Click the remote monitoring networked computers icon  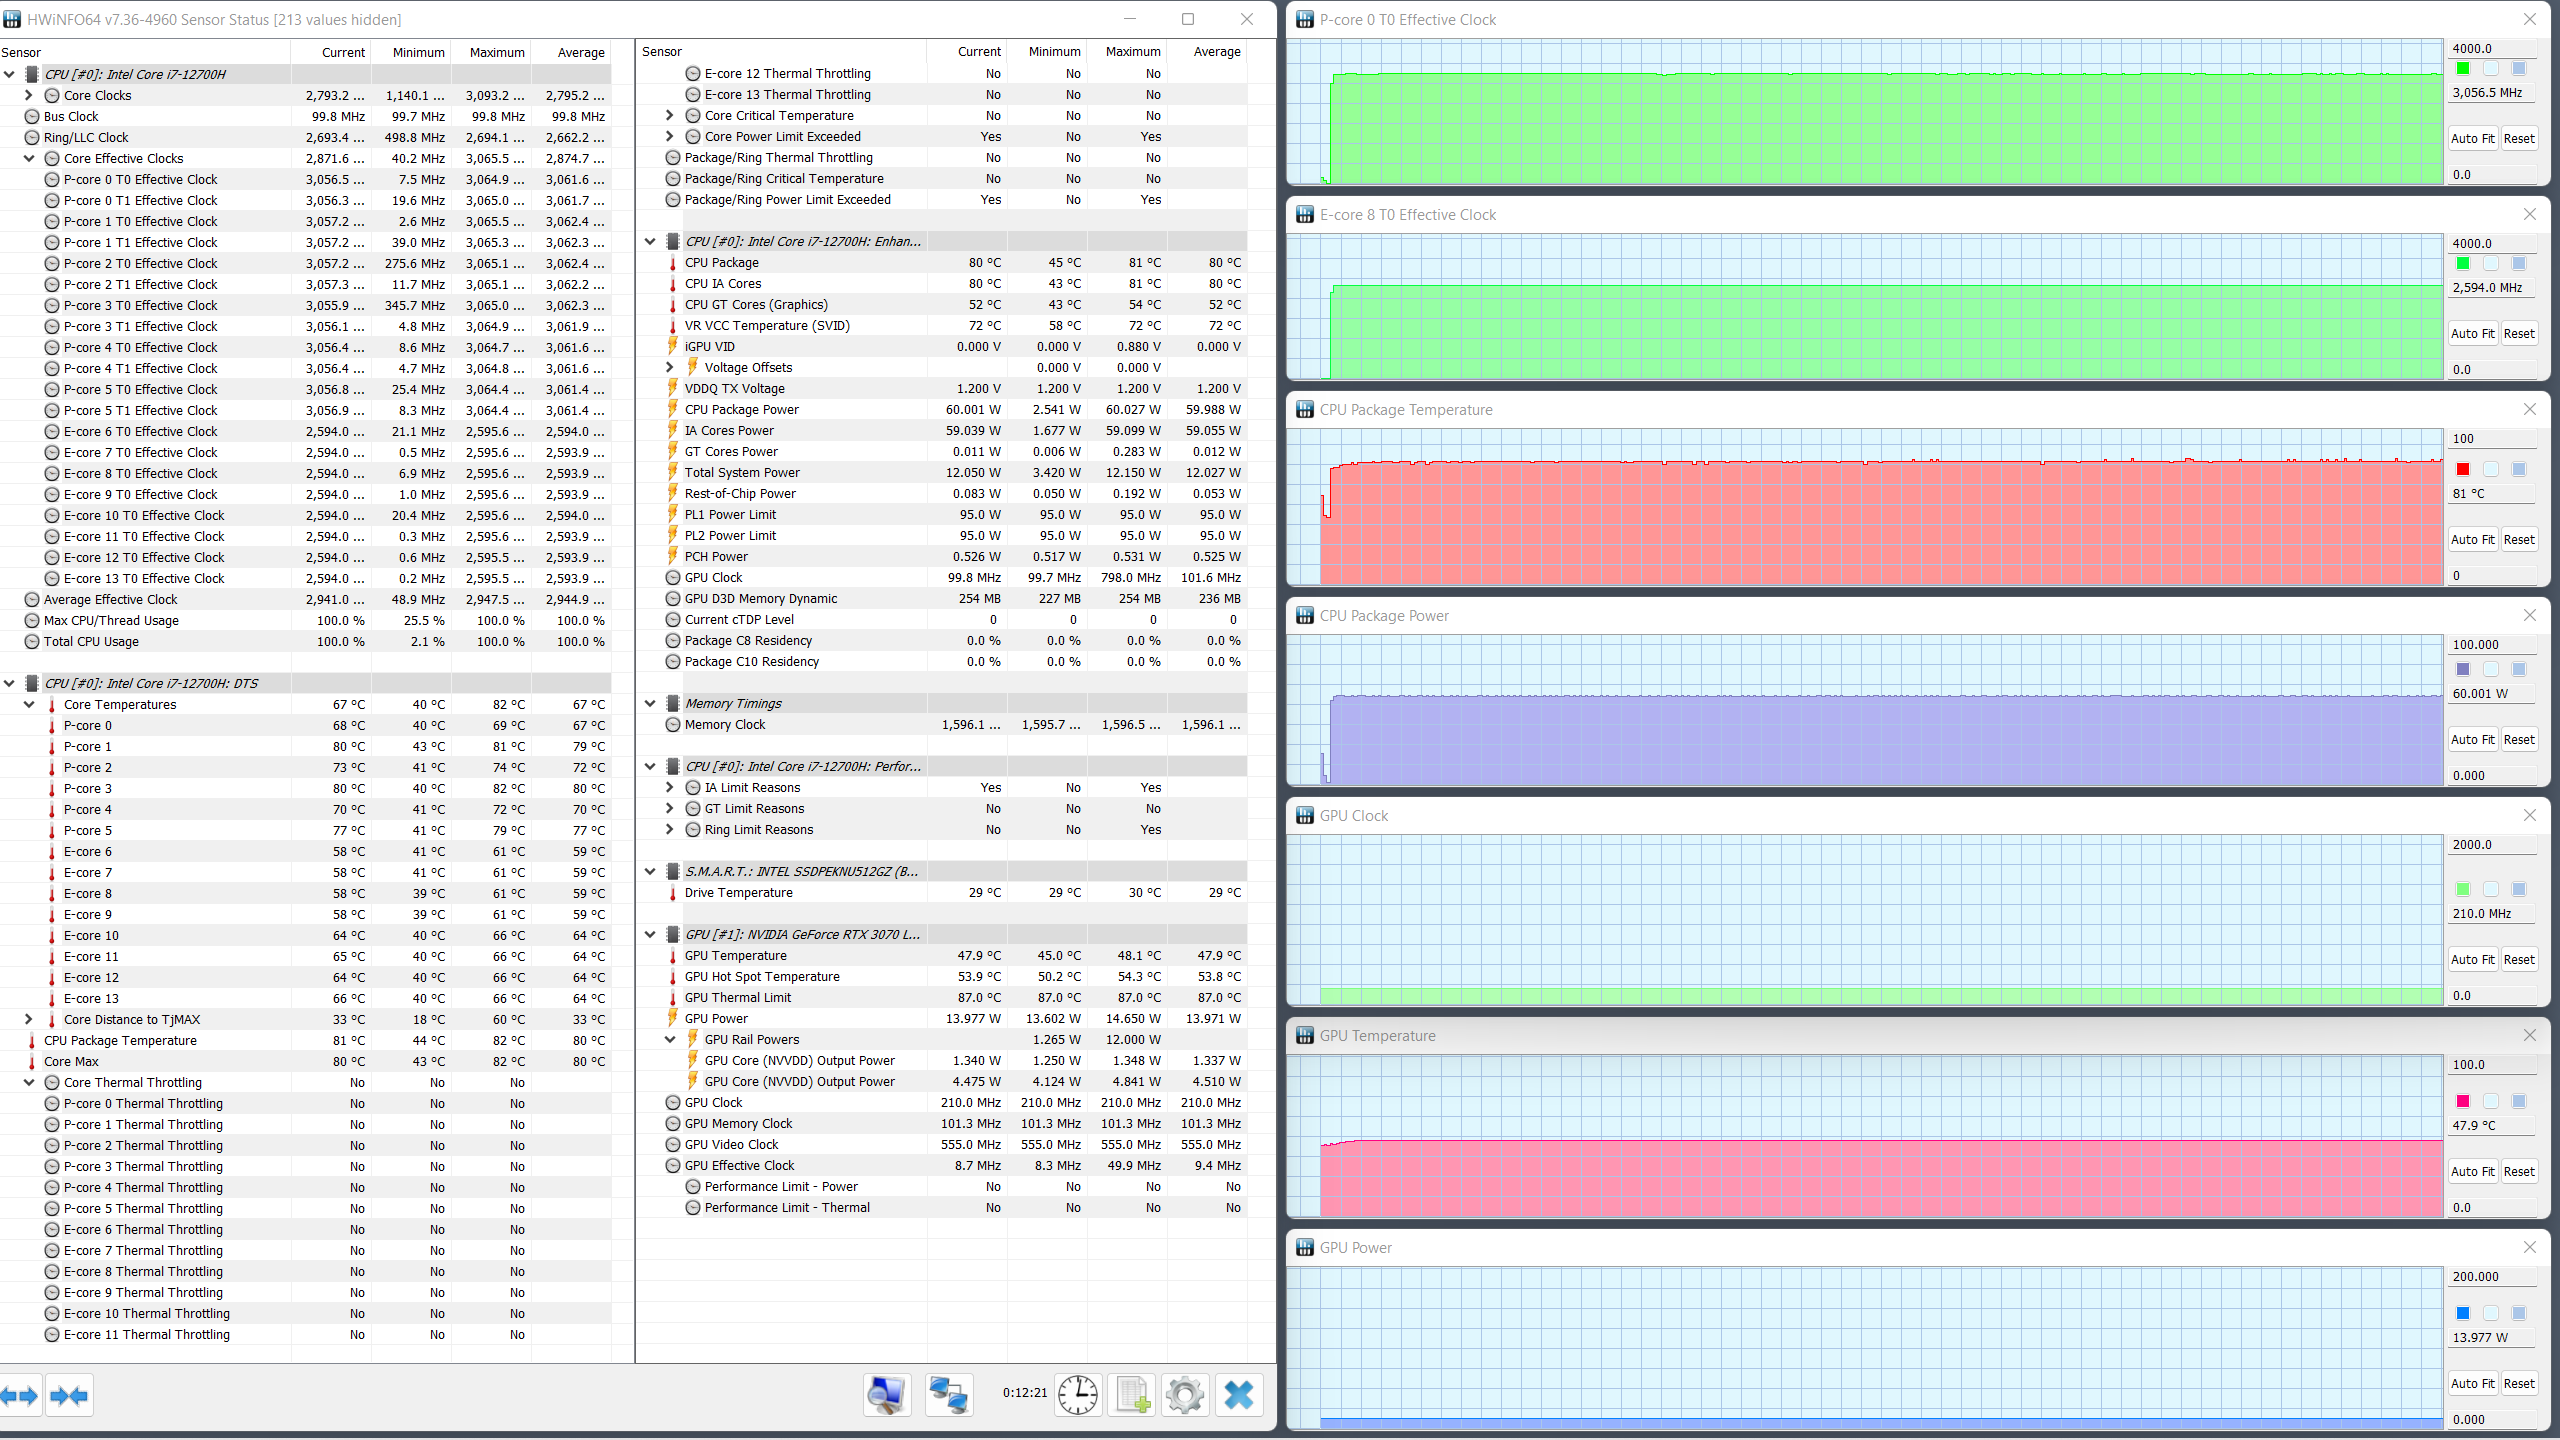click(x=948, y=1395)
